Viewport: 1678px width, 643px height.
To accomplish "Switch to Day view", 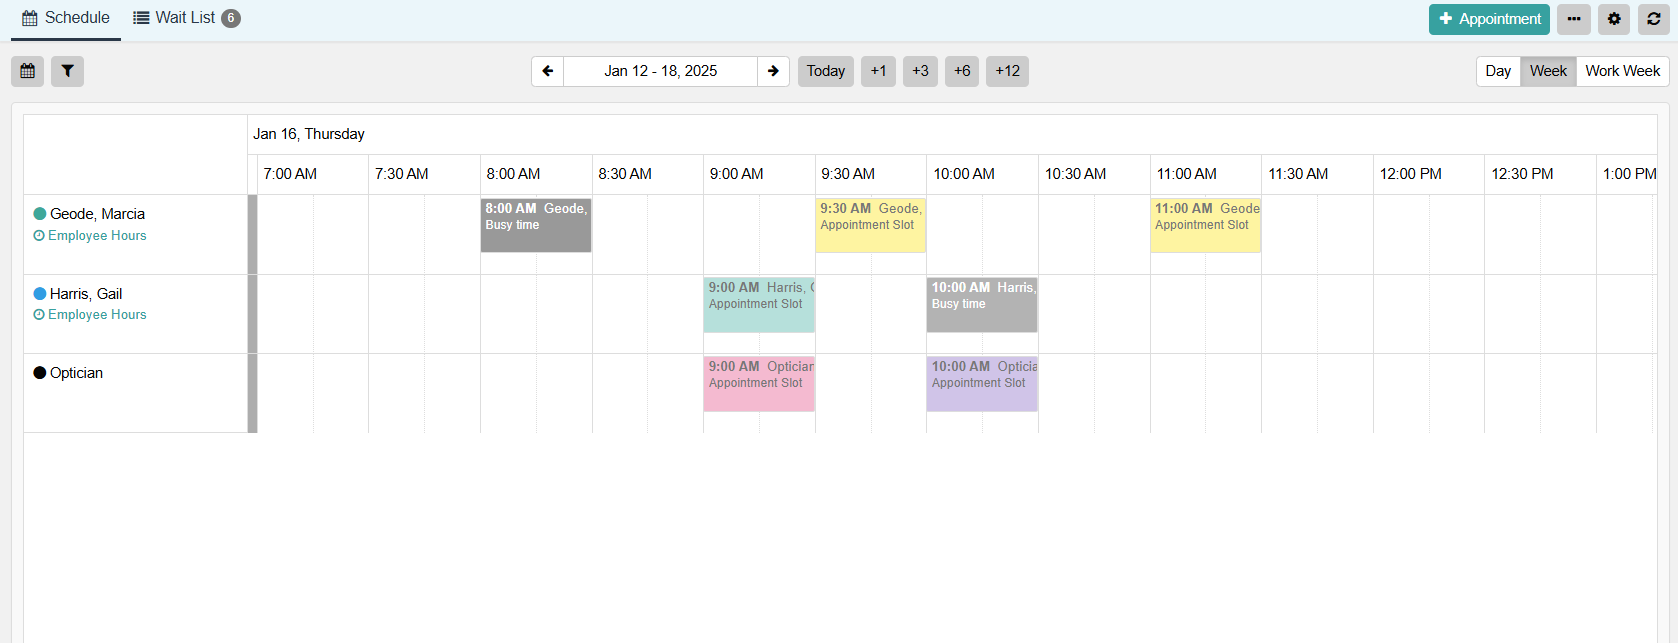I will [1498, 71].
